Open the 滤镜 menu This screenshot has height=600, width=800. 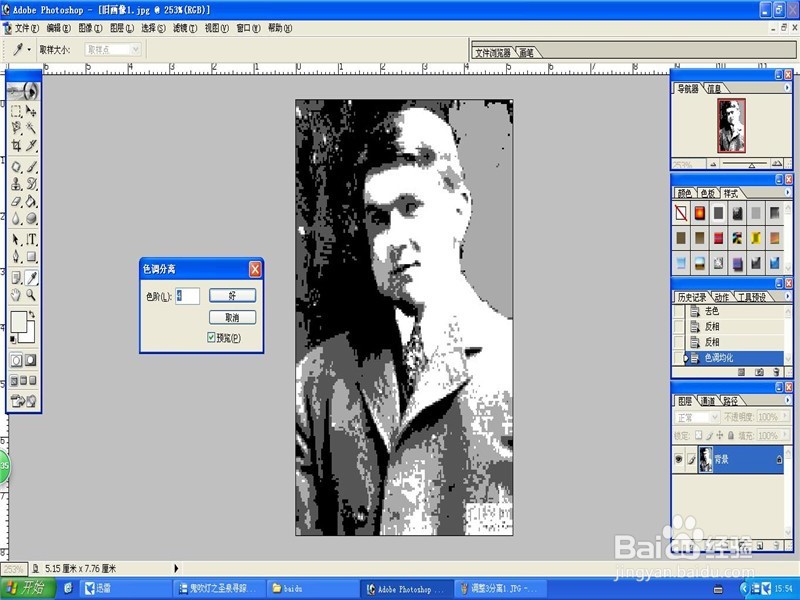pyautogui.click(x=185, y=28)
